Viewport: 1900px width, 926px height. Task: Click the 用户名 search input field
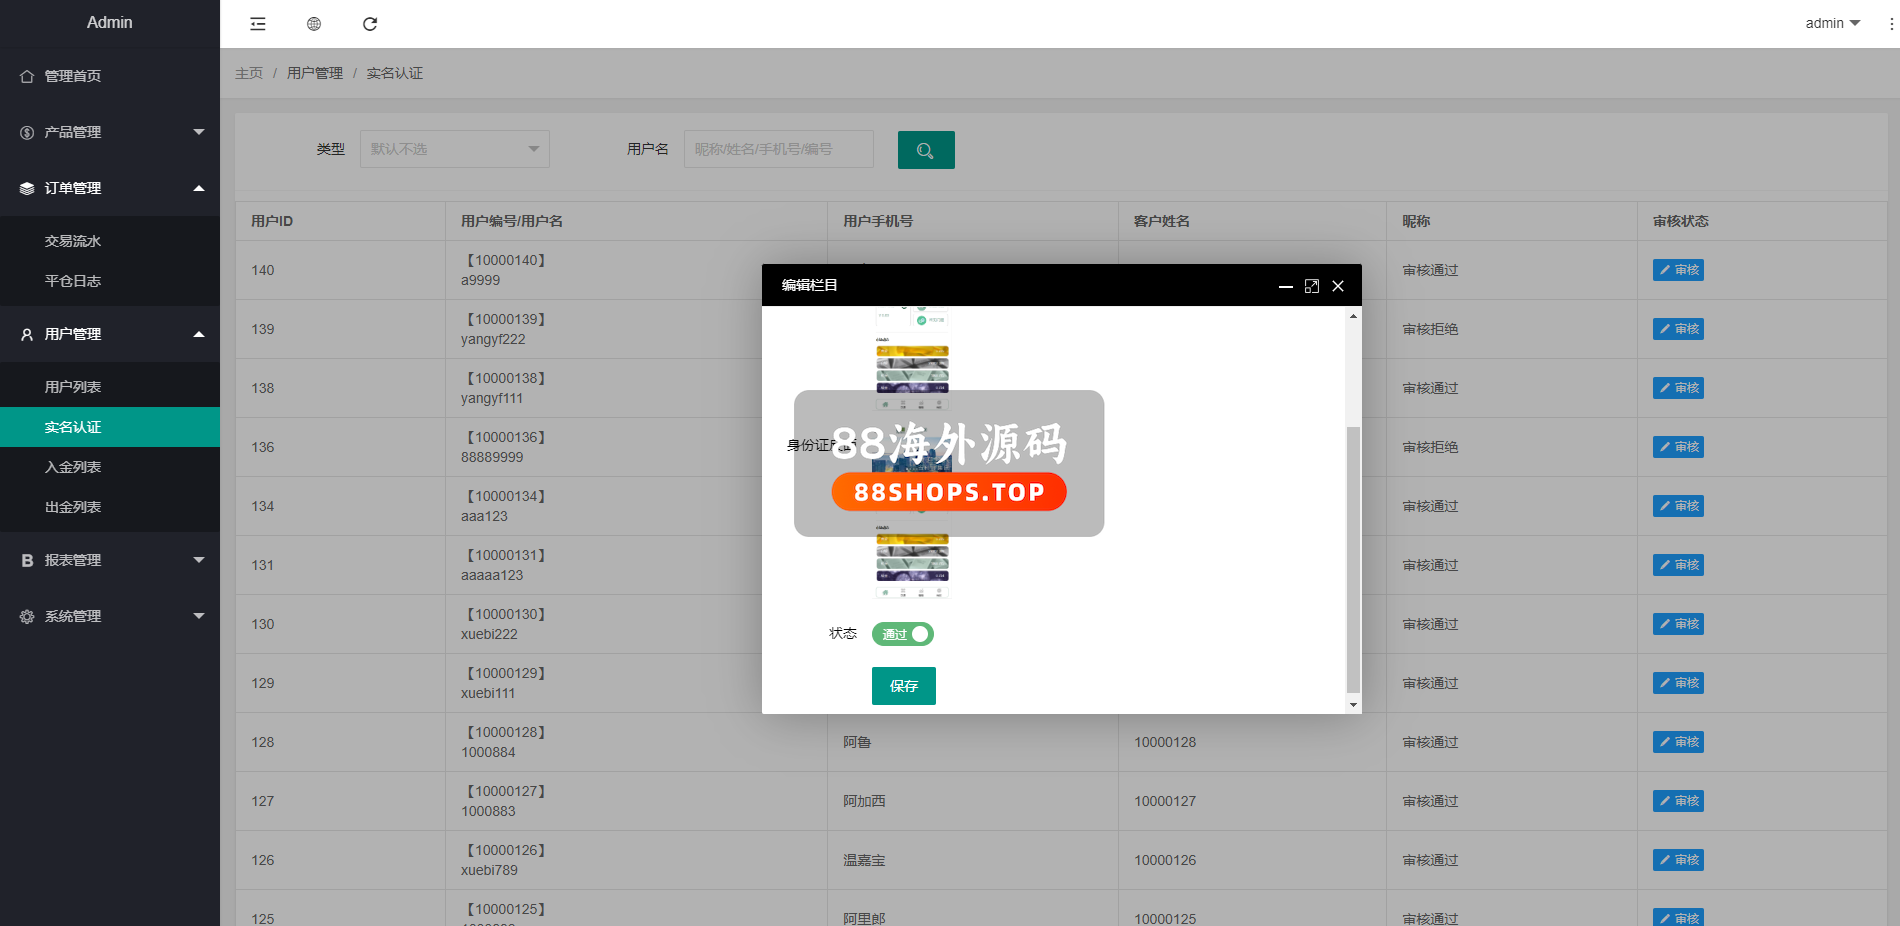click(x=778, y=149)
